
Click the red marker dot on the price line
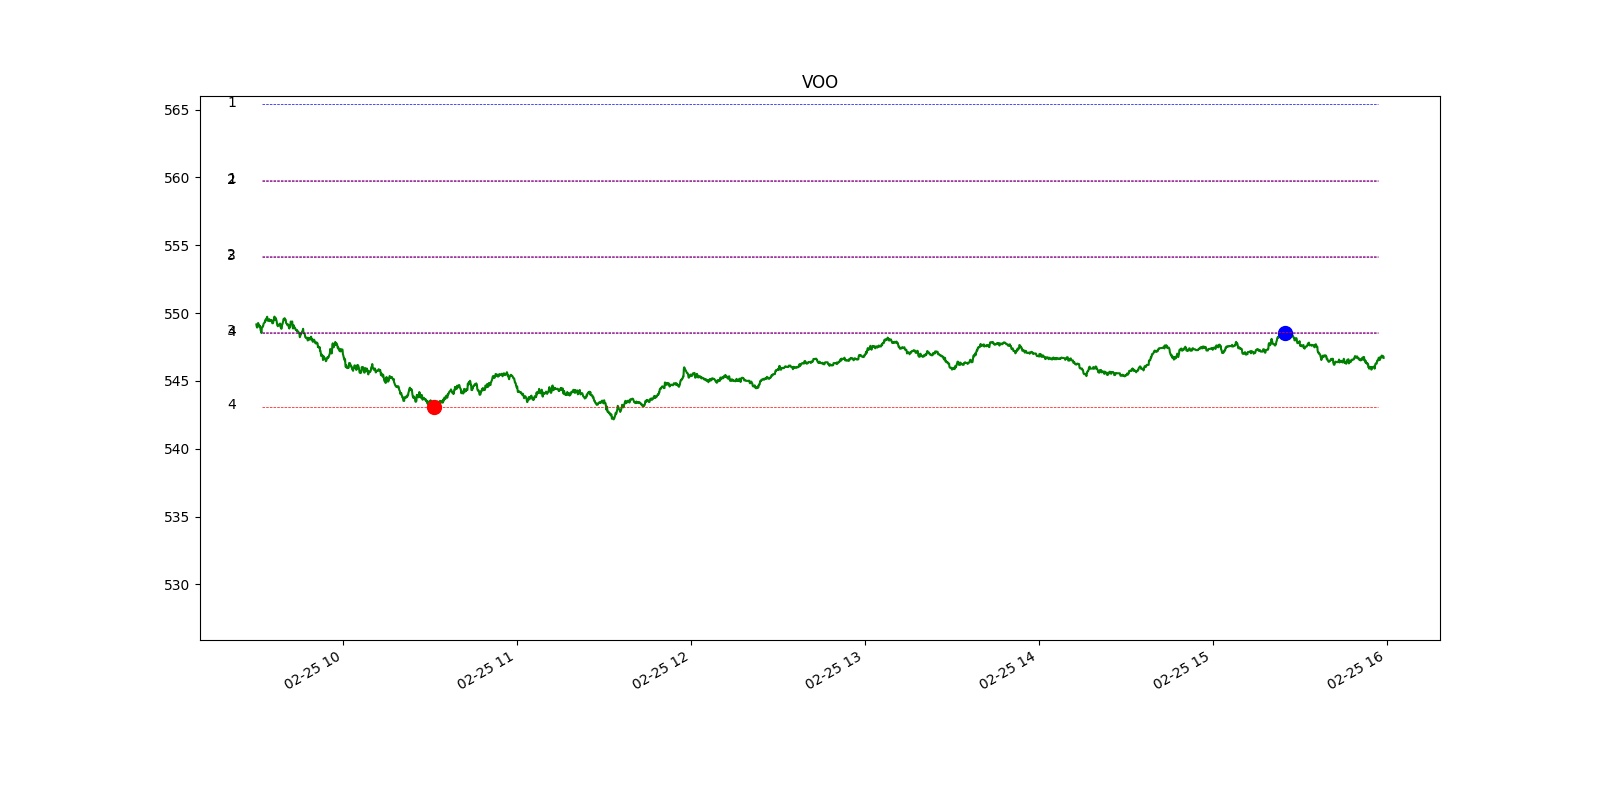[434, 407]
